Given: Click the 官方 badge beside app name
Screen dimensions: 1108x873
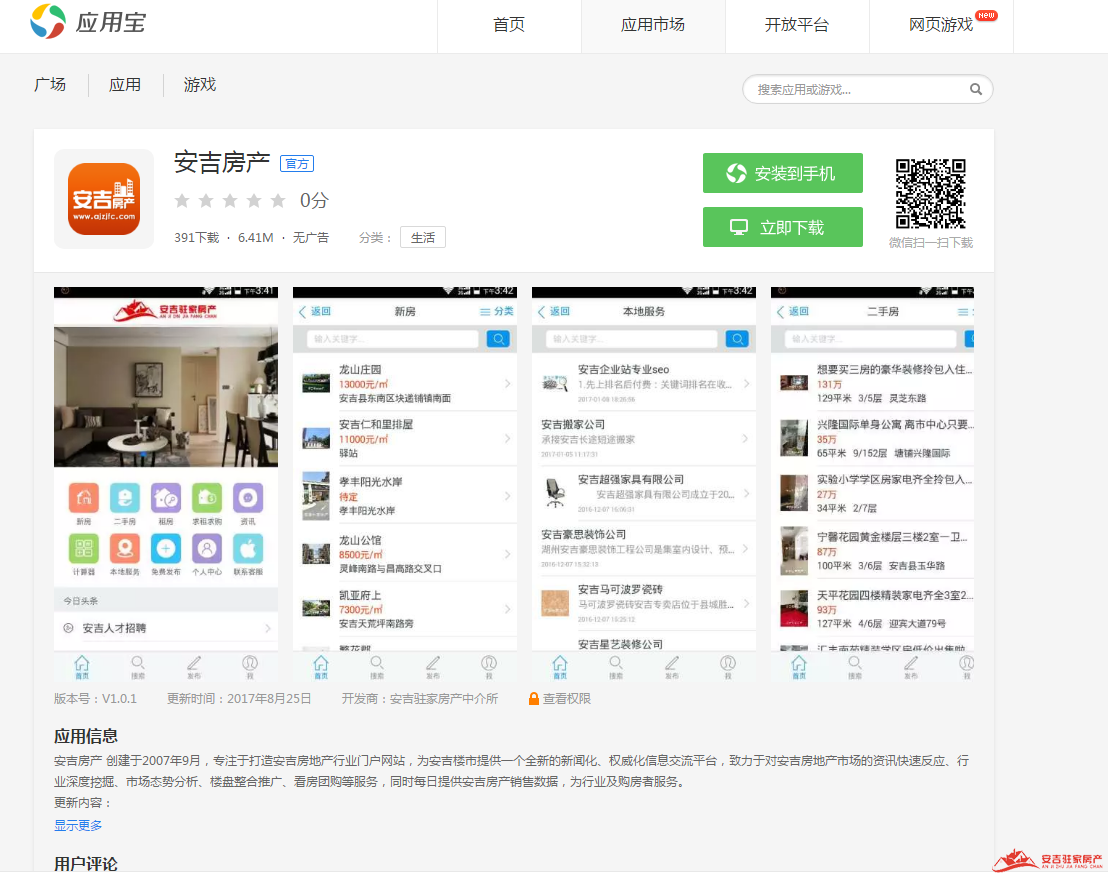Looking at the screenshot, I should 297,164.
